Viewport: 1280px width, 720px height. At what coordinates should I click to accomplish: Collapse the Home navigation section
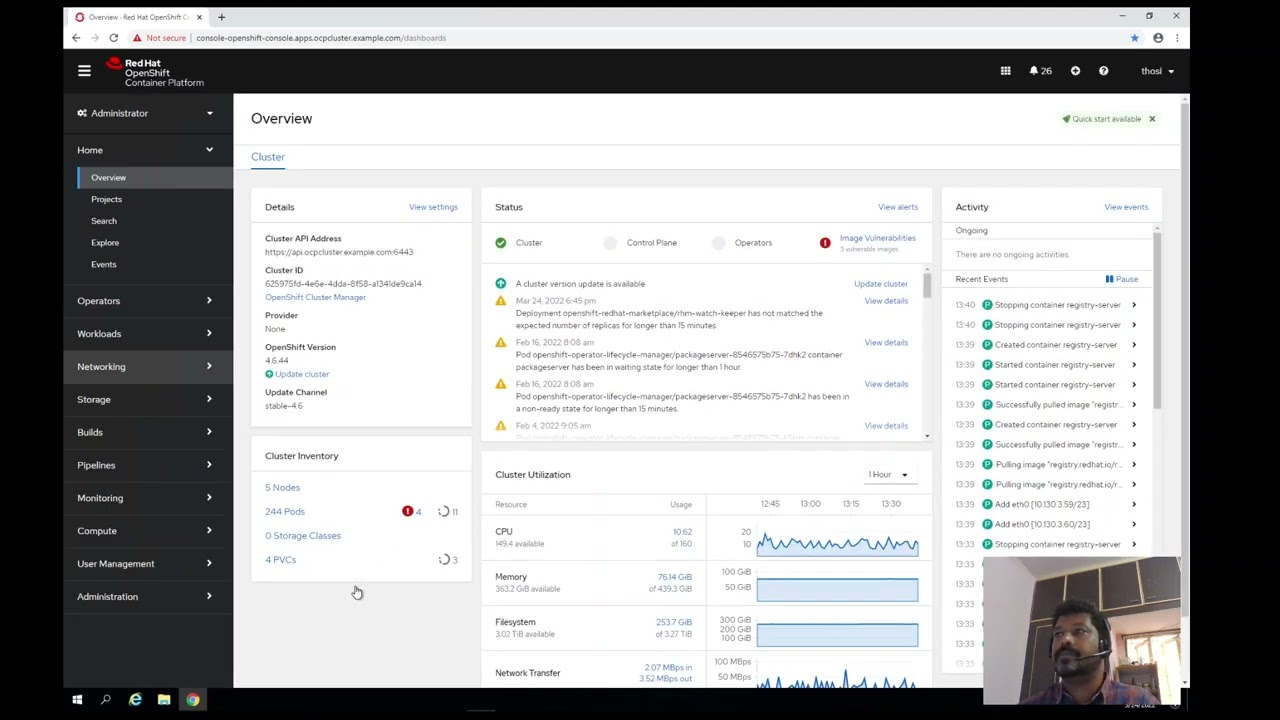tap(146, 150)
